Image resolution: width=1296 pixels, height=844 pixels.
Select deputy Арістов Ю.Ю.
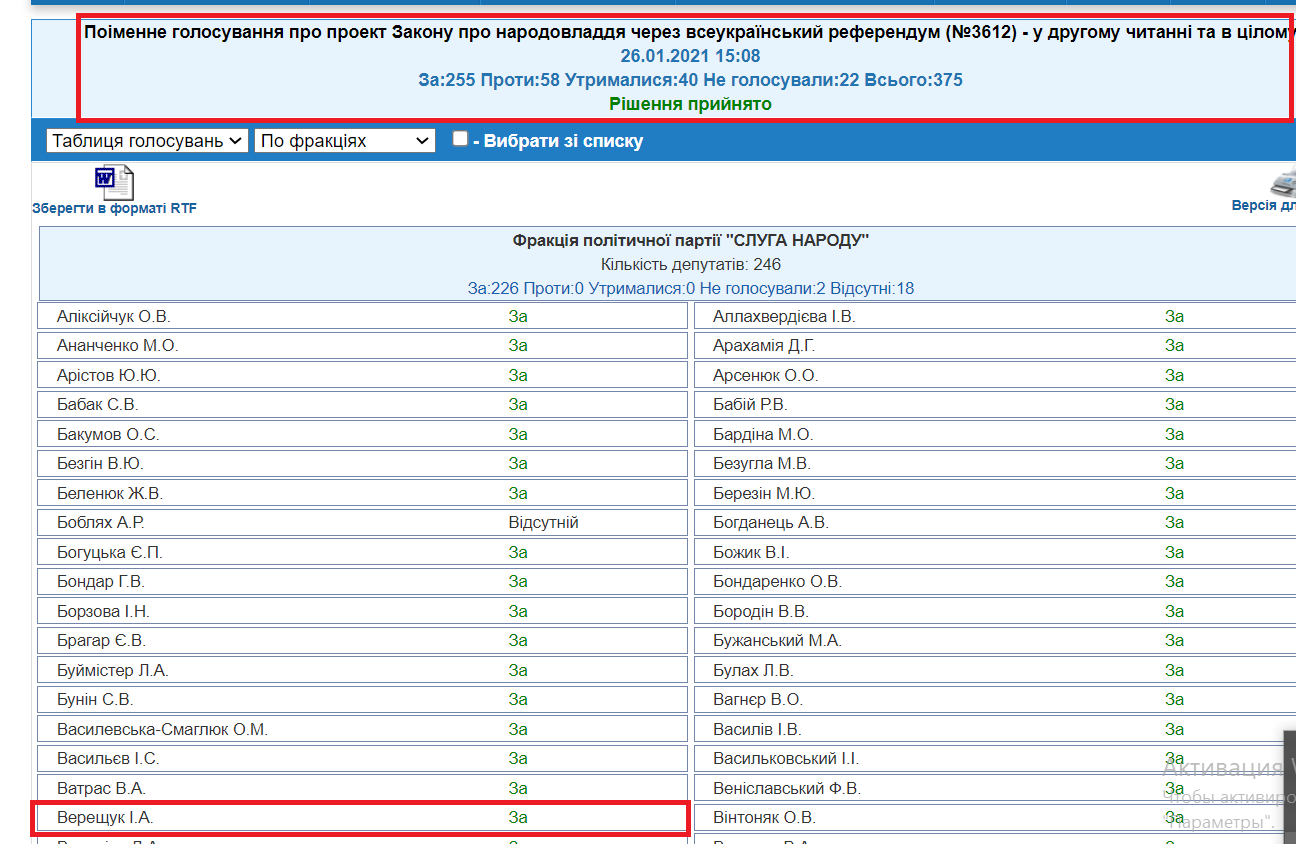pos(109,376)
